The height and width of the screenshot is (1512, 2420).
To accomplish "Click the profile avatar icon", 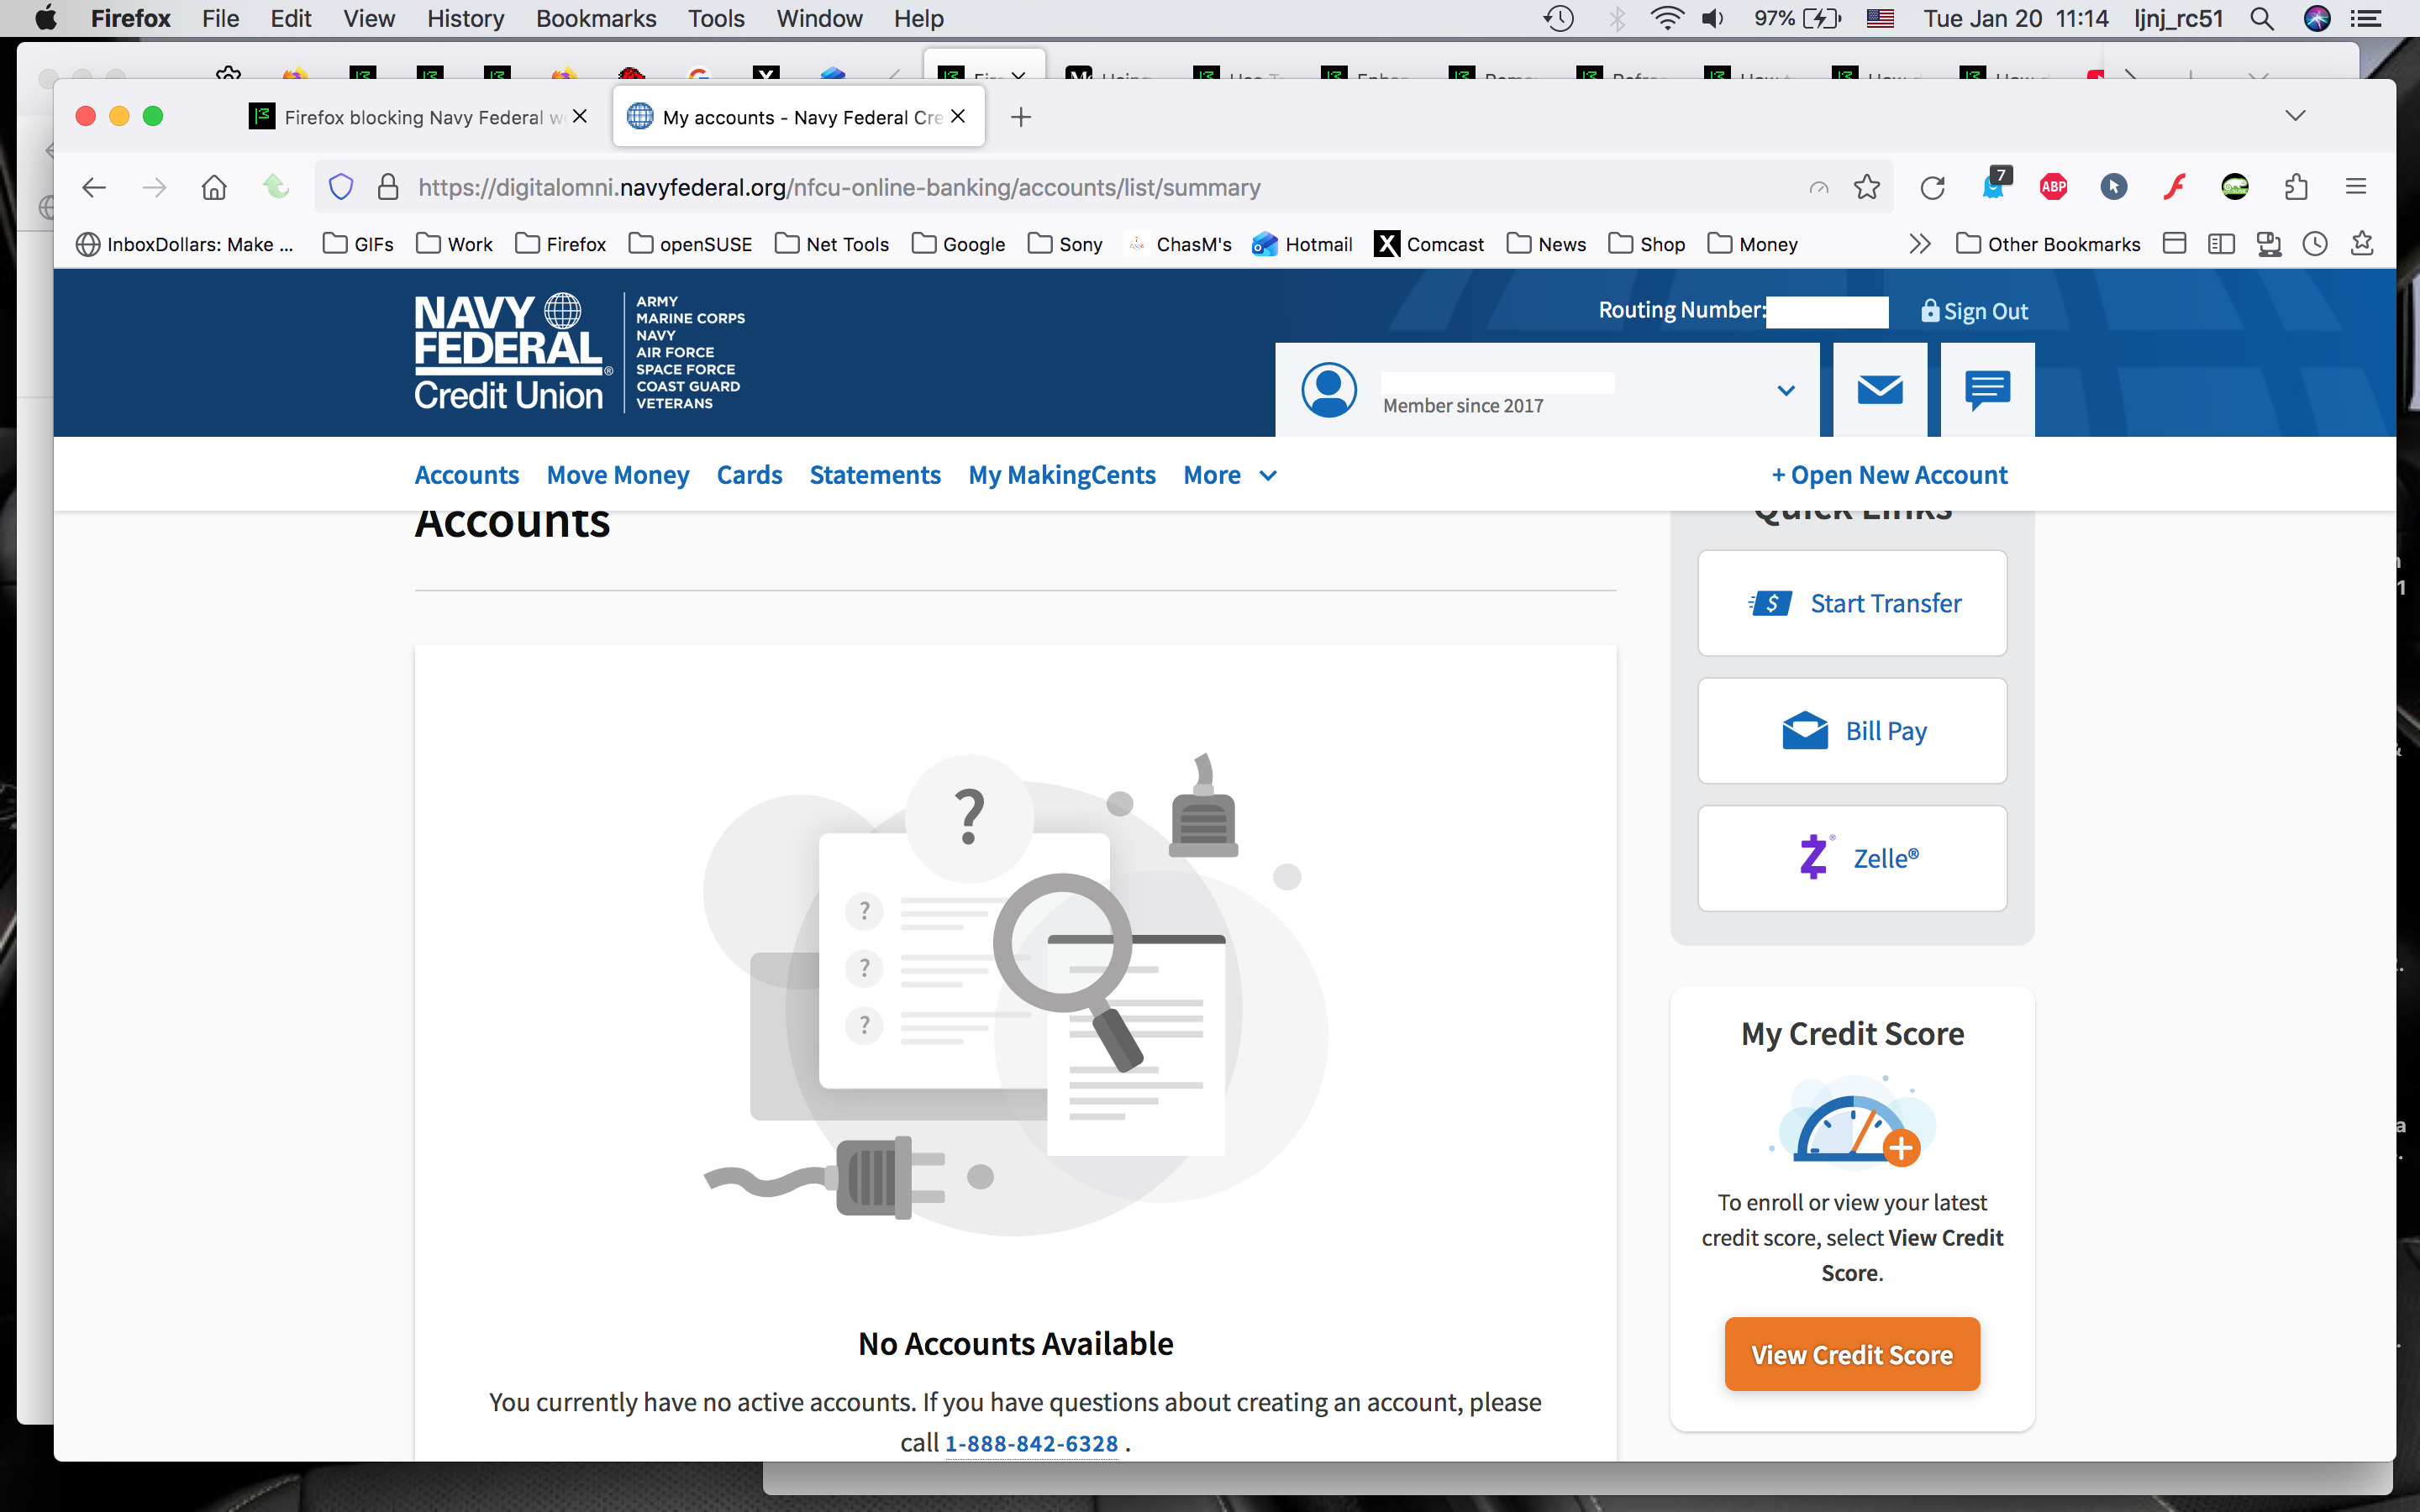I will click(1329, 390).
